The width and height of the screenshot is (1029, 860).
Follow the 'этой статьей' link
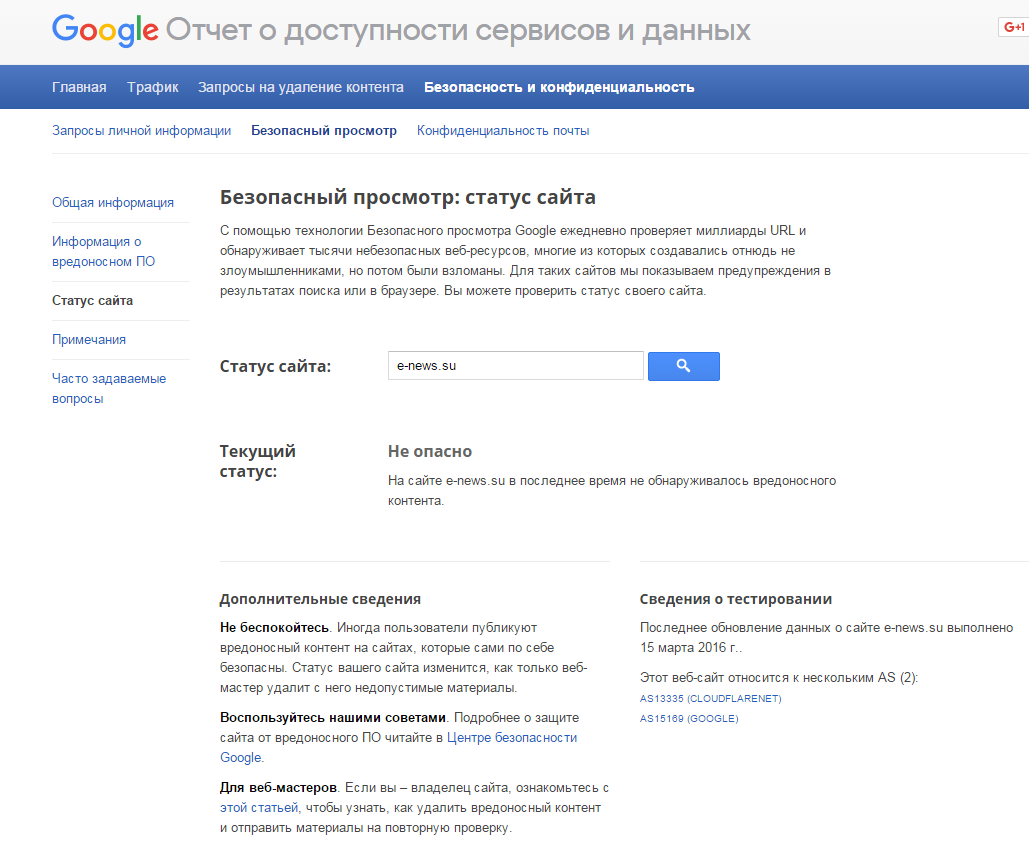(259, 808)
